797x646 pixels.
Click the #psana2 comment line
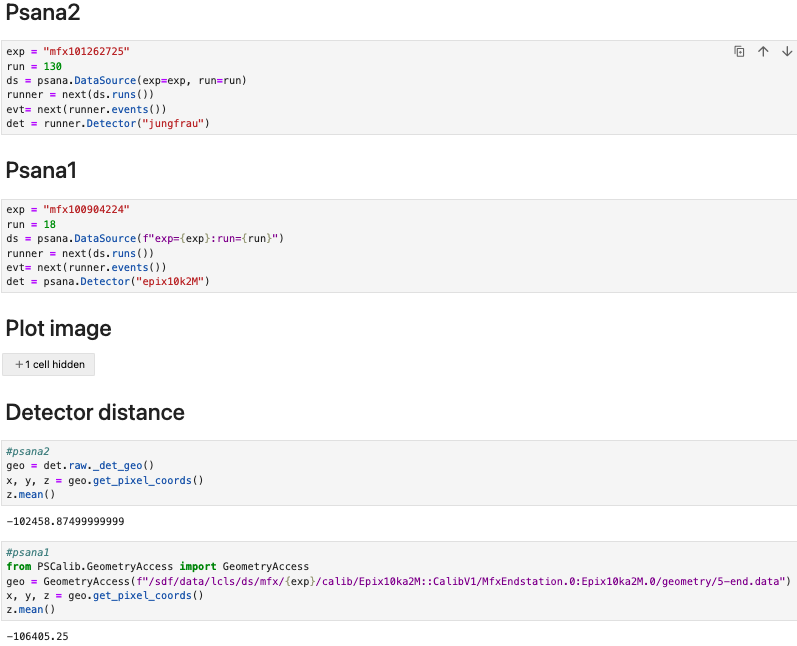(x=27, y=451)
